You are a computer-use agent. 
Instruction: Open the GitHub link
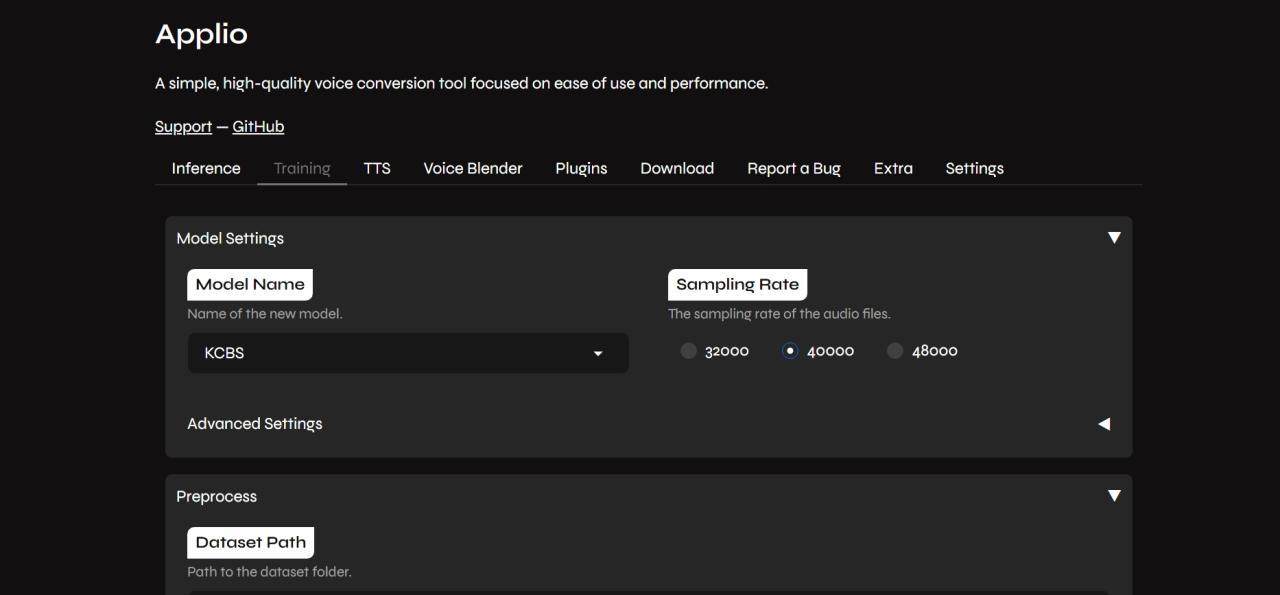point(258,127)
